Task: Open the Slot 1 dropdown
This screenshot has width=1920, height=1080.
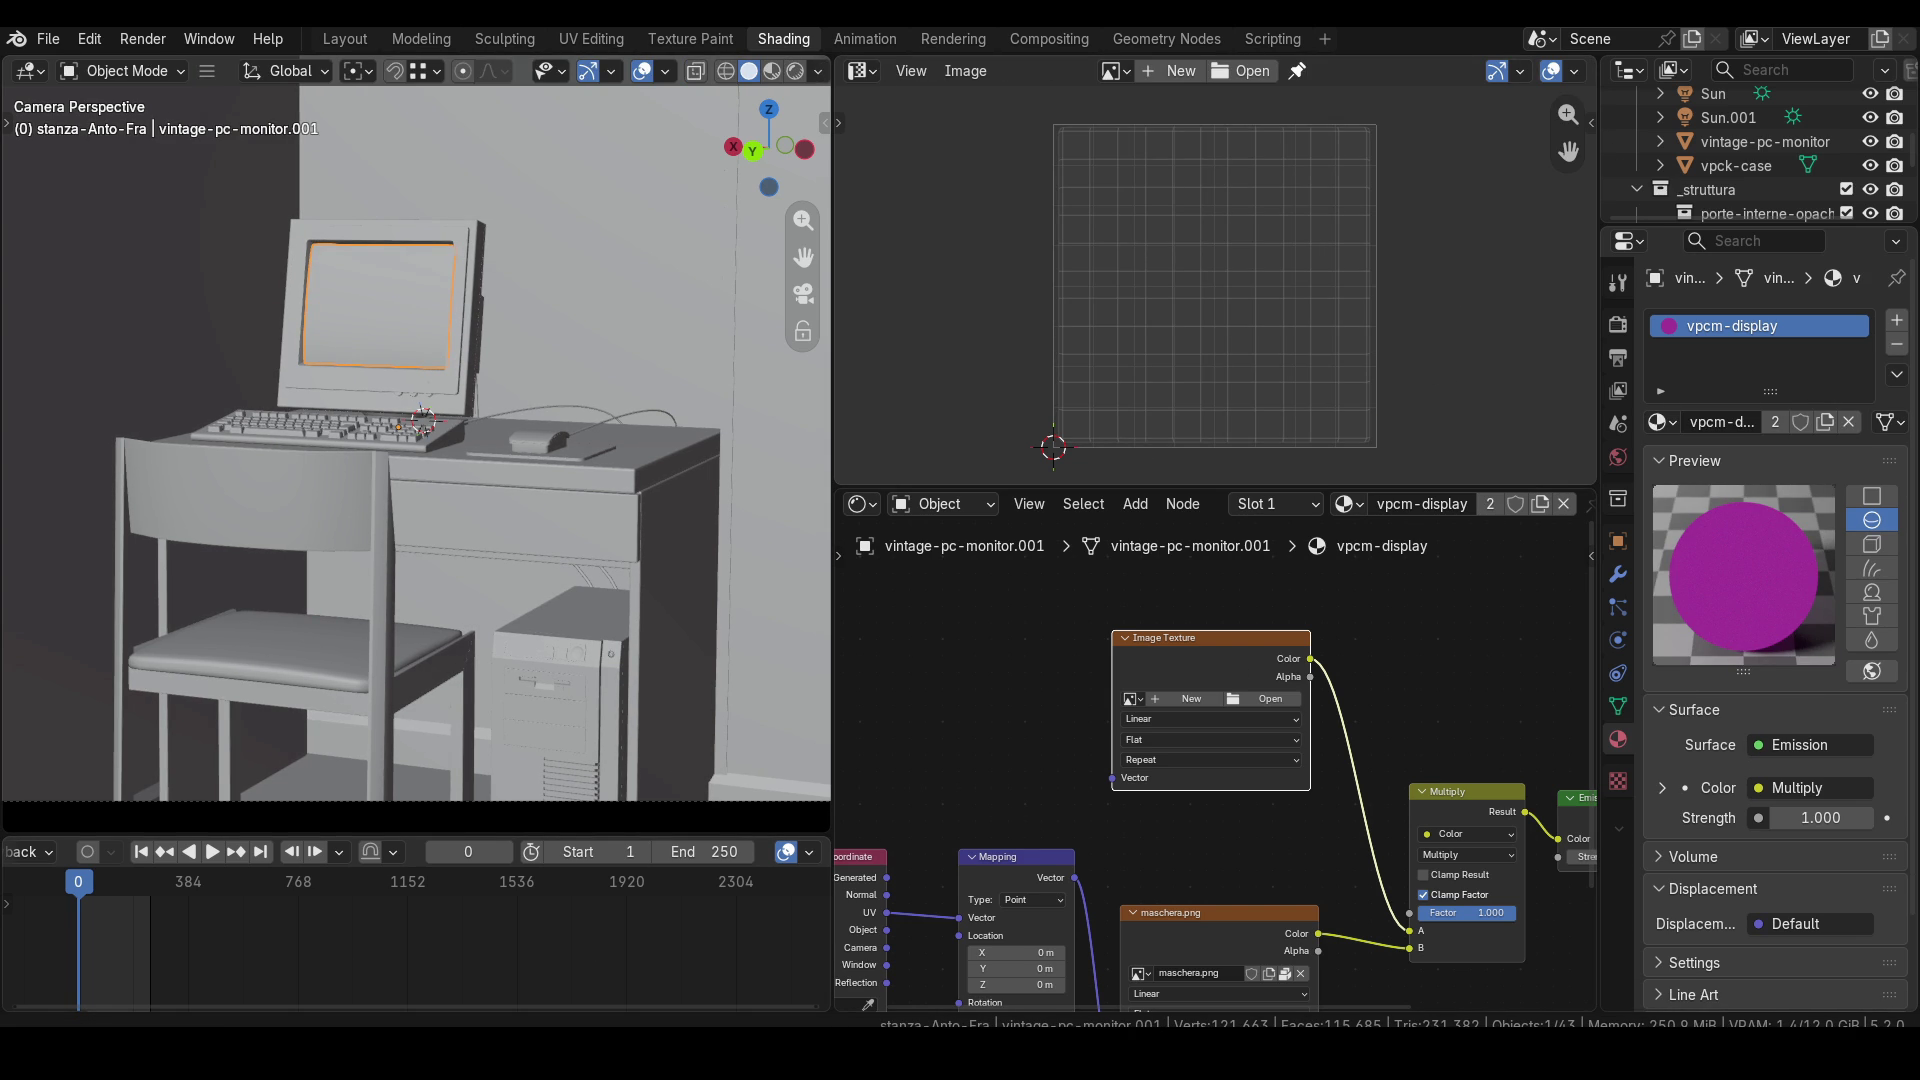Action: click(1276, 504)
